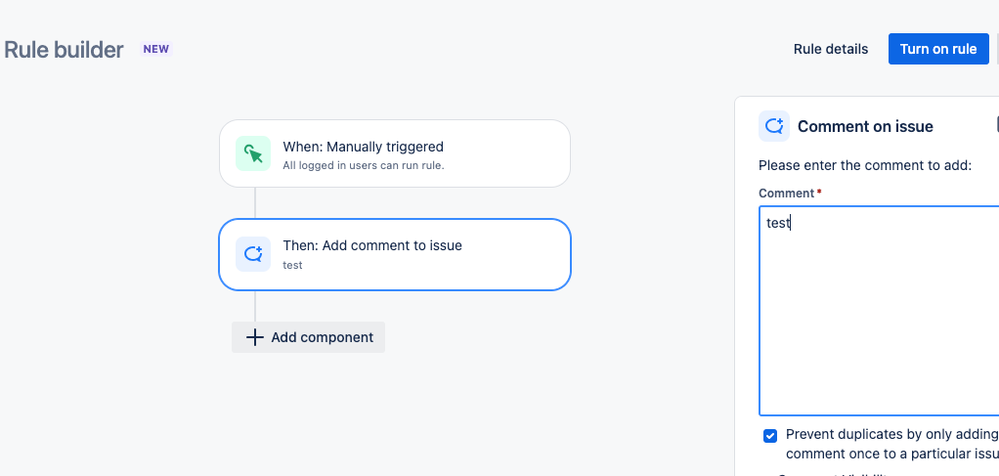This screenshot has height=476, width=999.
Task: Click the Prevent duplicates label text
Action: [x=892, y=444]
